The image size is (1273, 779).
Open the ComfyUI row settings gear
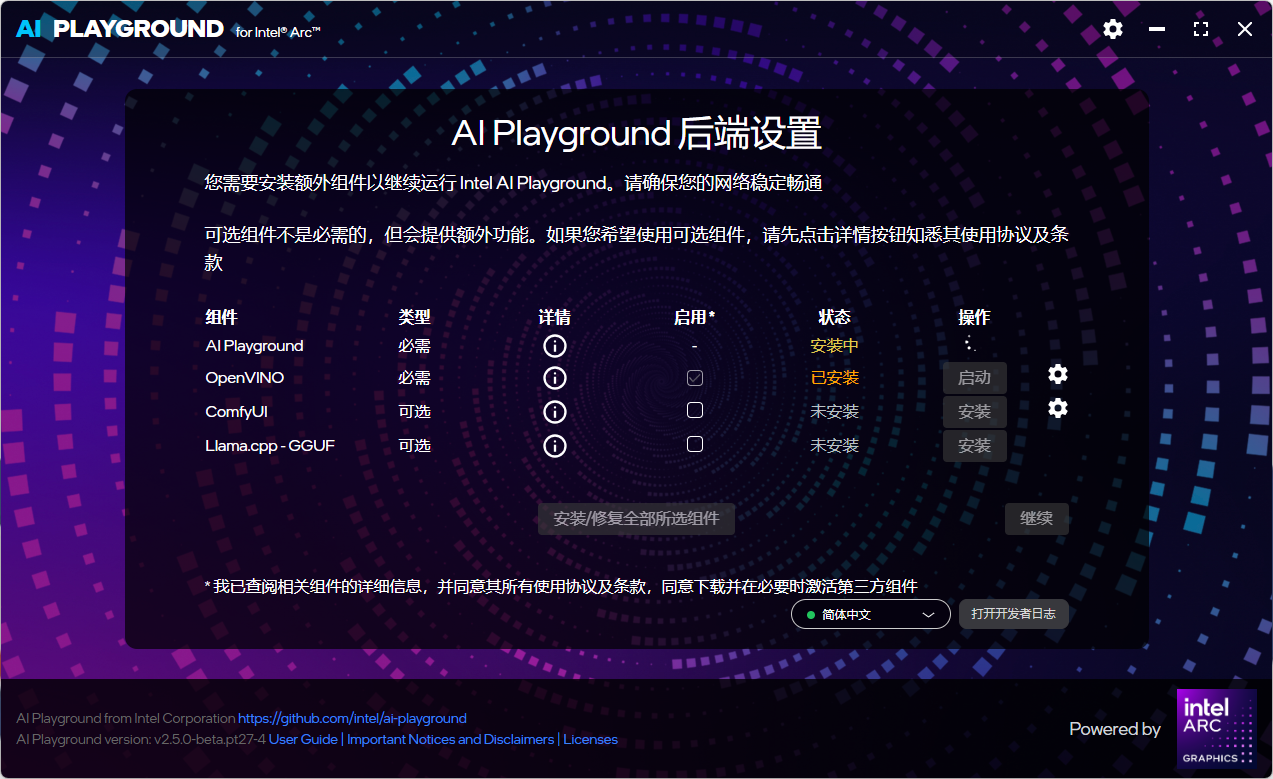click(x=1058, y=408)
